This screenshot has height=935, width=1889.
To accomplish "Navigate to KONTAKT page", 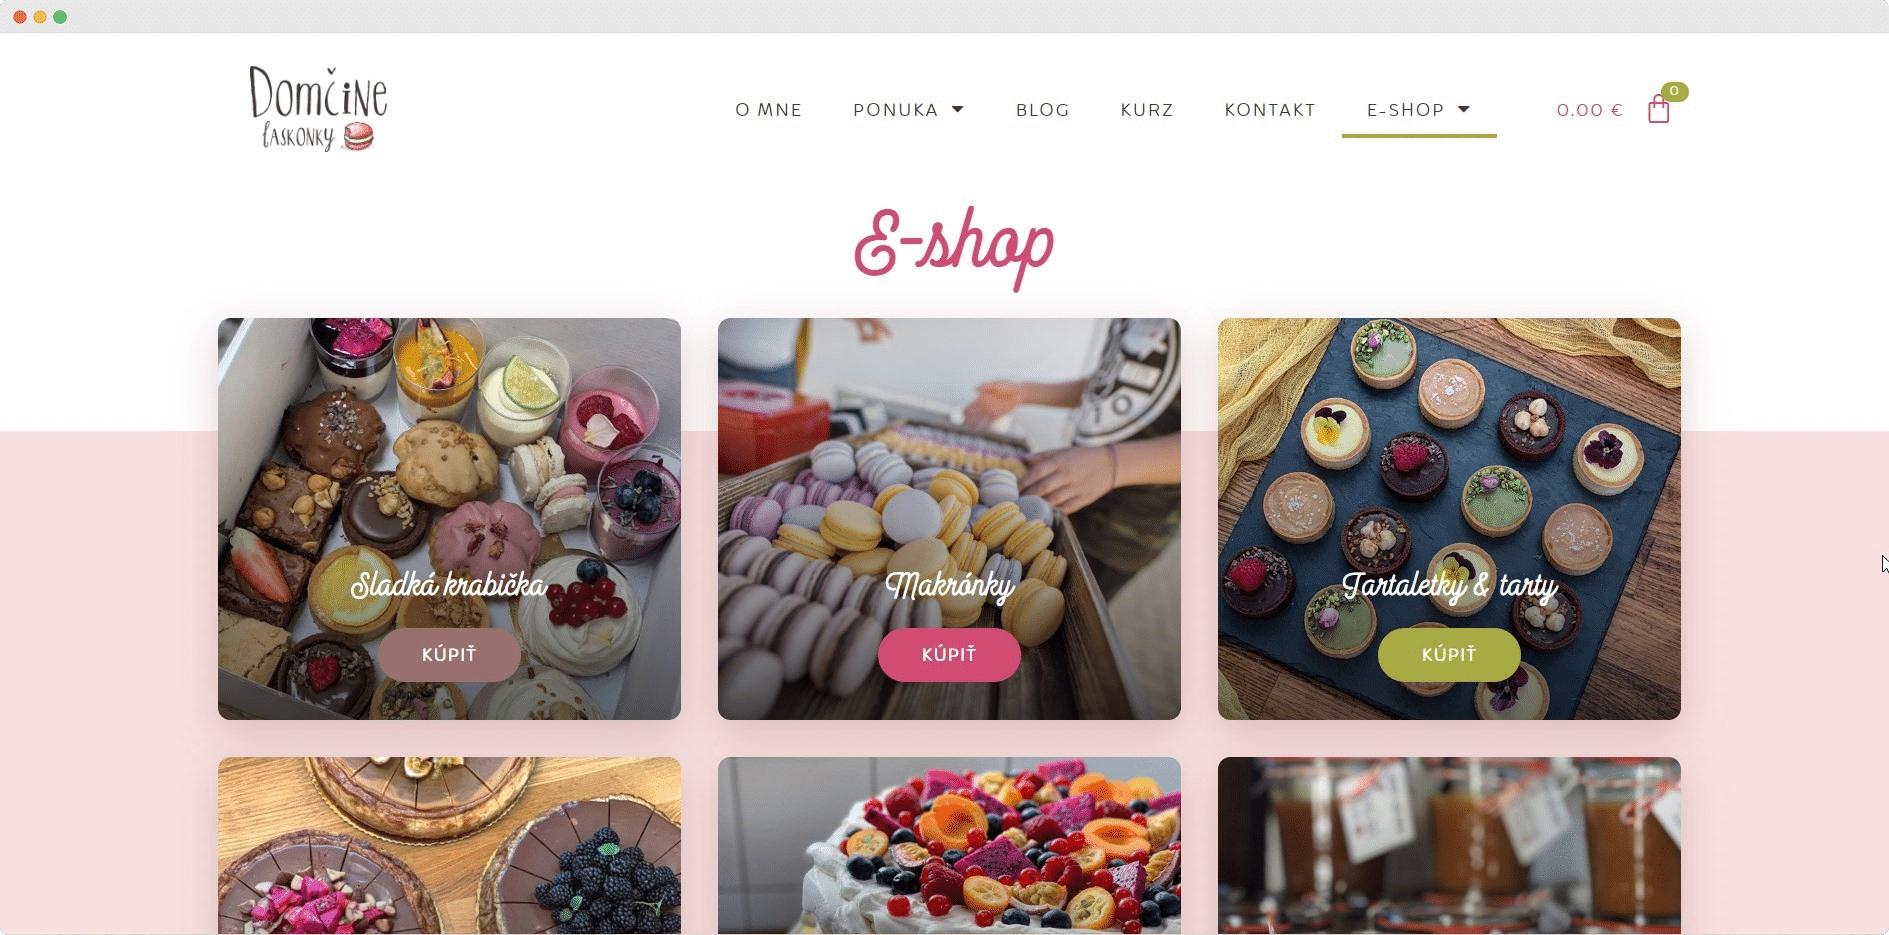I will click(x=1270, y=110).
